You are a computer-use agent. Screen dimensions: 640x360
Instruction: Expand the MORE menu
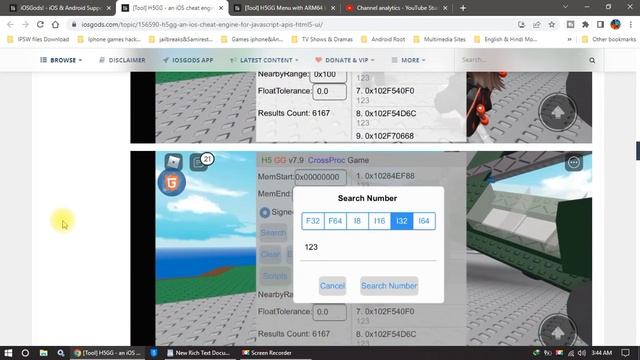click(x=409, y=60)
